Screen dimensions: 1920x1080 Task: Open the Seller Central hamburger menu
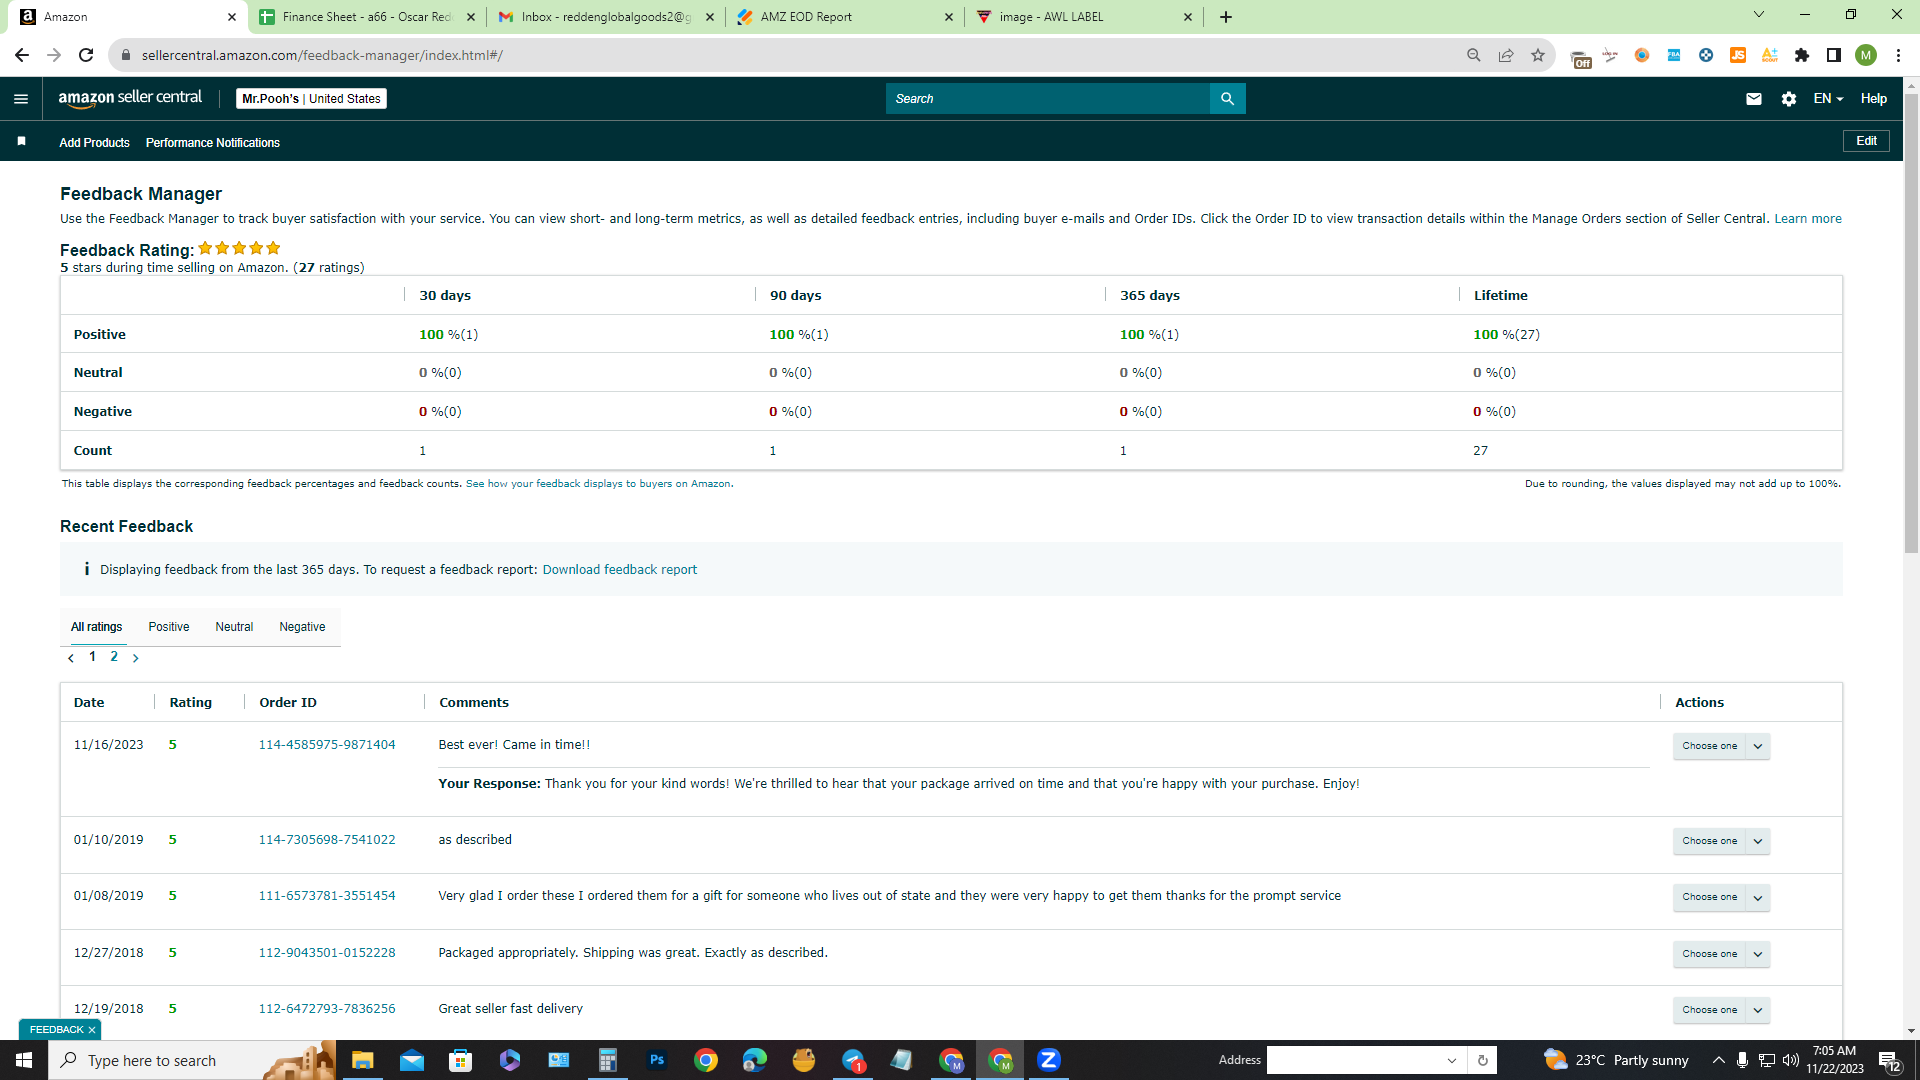point(21,99)
